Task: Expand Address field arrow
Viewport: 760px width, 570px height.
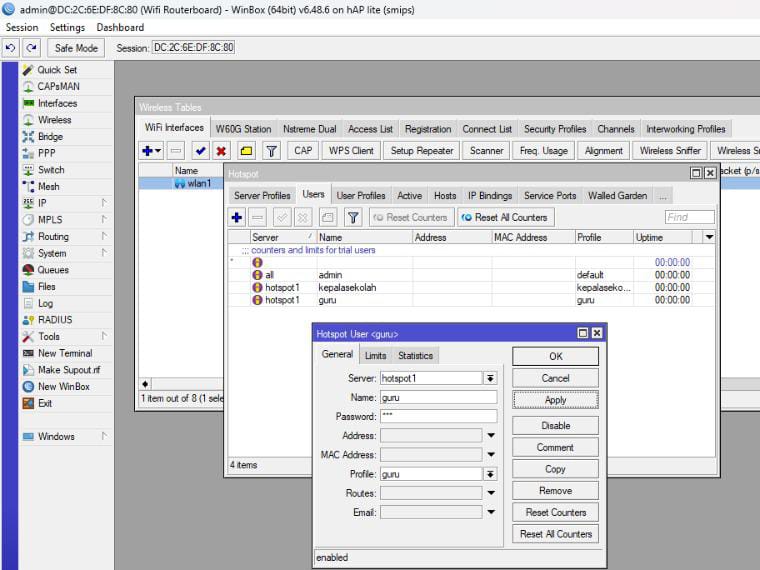Action: [491, 436]
